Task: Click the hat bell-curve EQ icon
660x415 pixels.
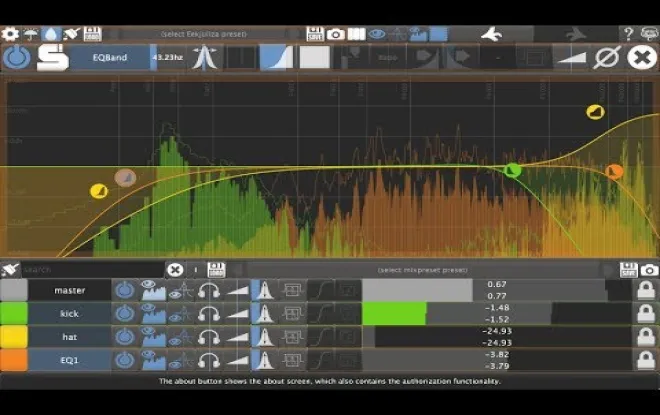Action: [x=264, y=337]
